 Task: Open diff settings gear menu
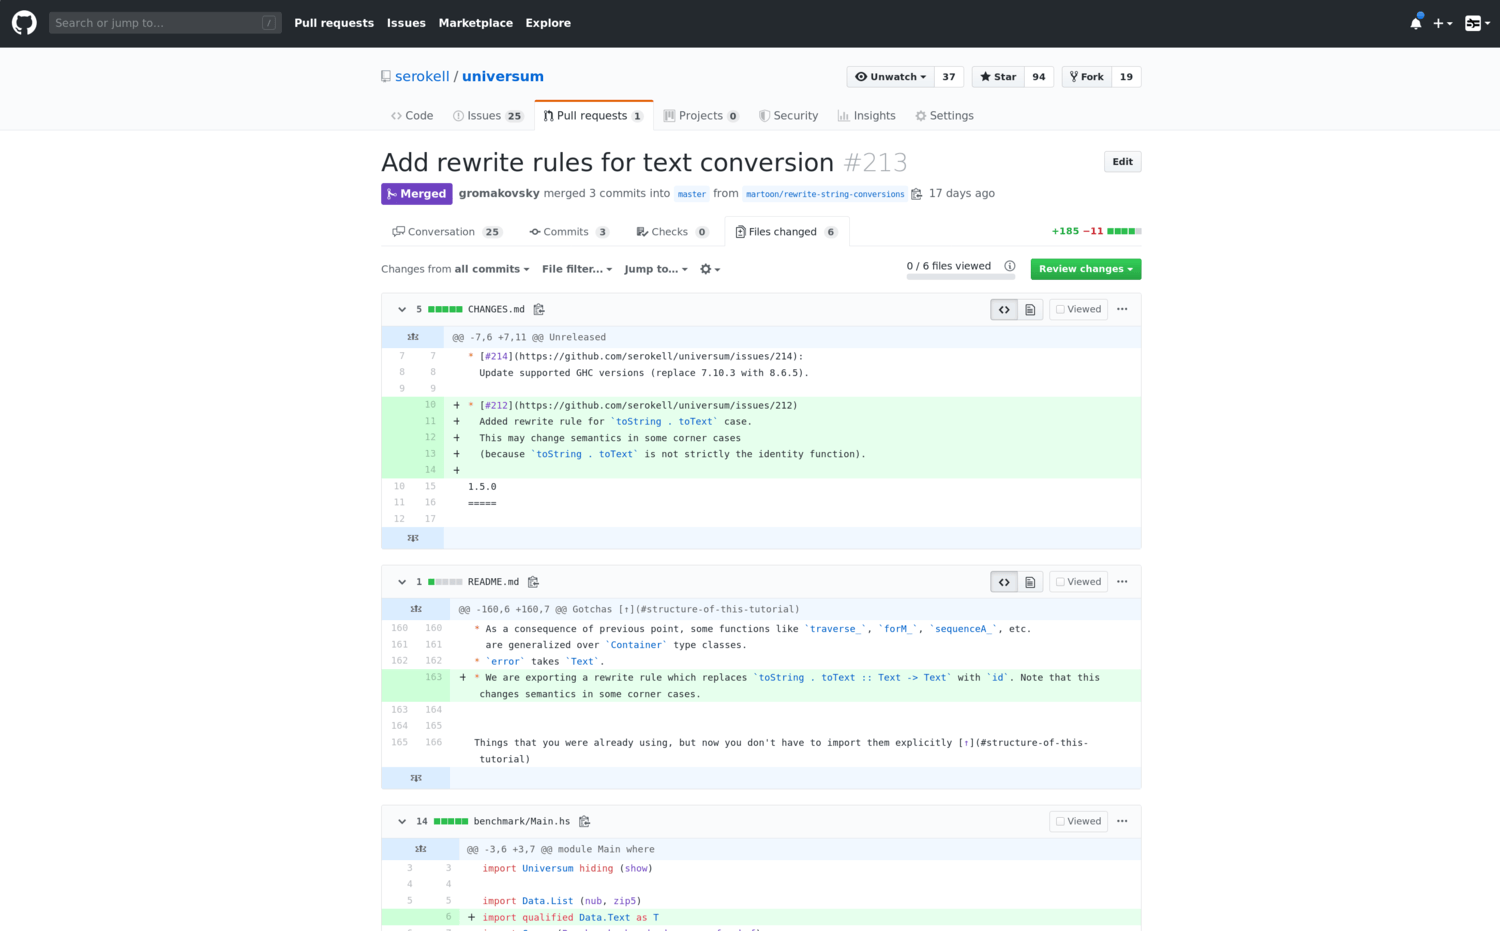[710, 269]
